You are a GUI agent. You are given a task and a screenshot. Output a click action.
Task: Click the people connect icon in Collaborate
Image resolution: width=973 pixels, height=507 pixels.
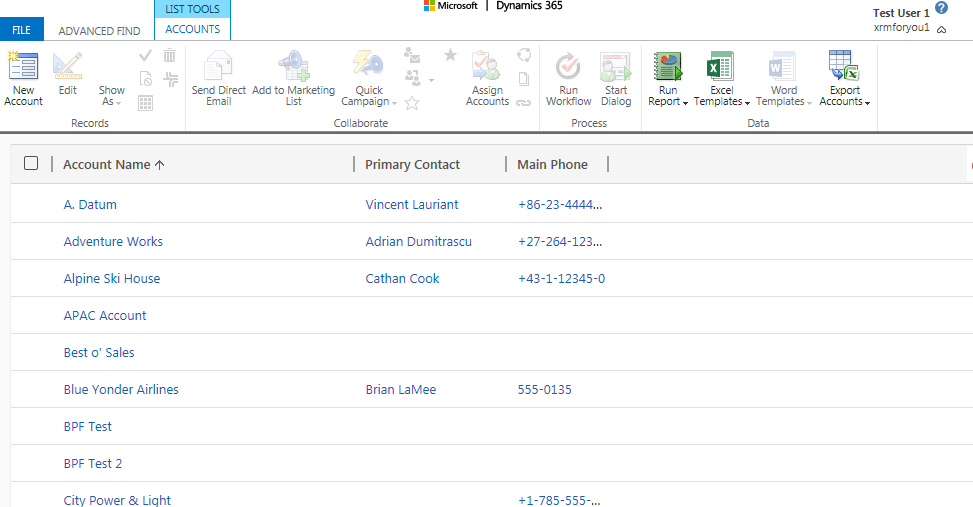[413, 78]
